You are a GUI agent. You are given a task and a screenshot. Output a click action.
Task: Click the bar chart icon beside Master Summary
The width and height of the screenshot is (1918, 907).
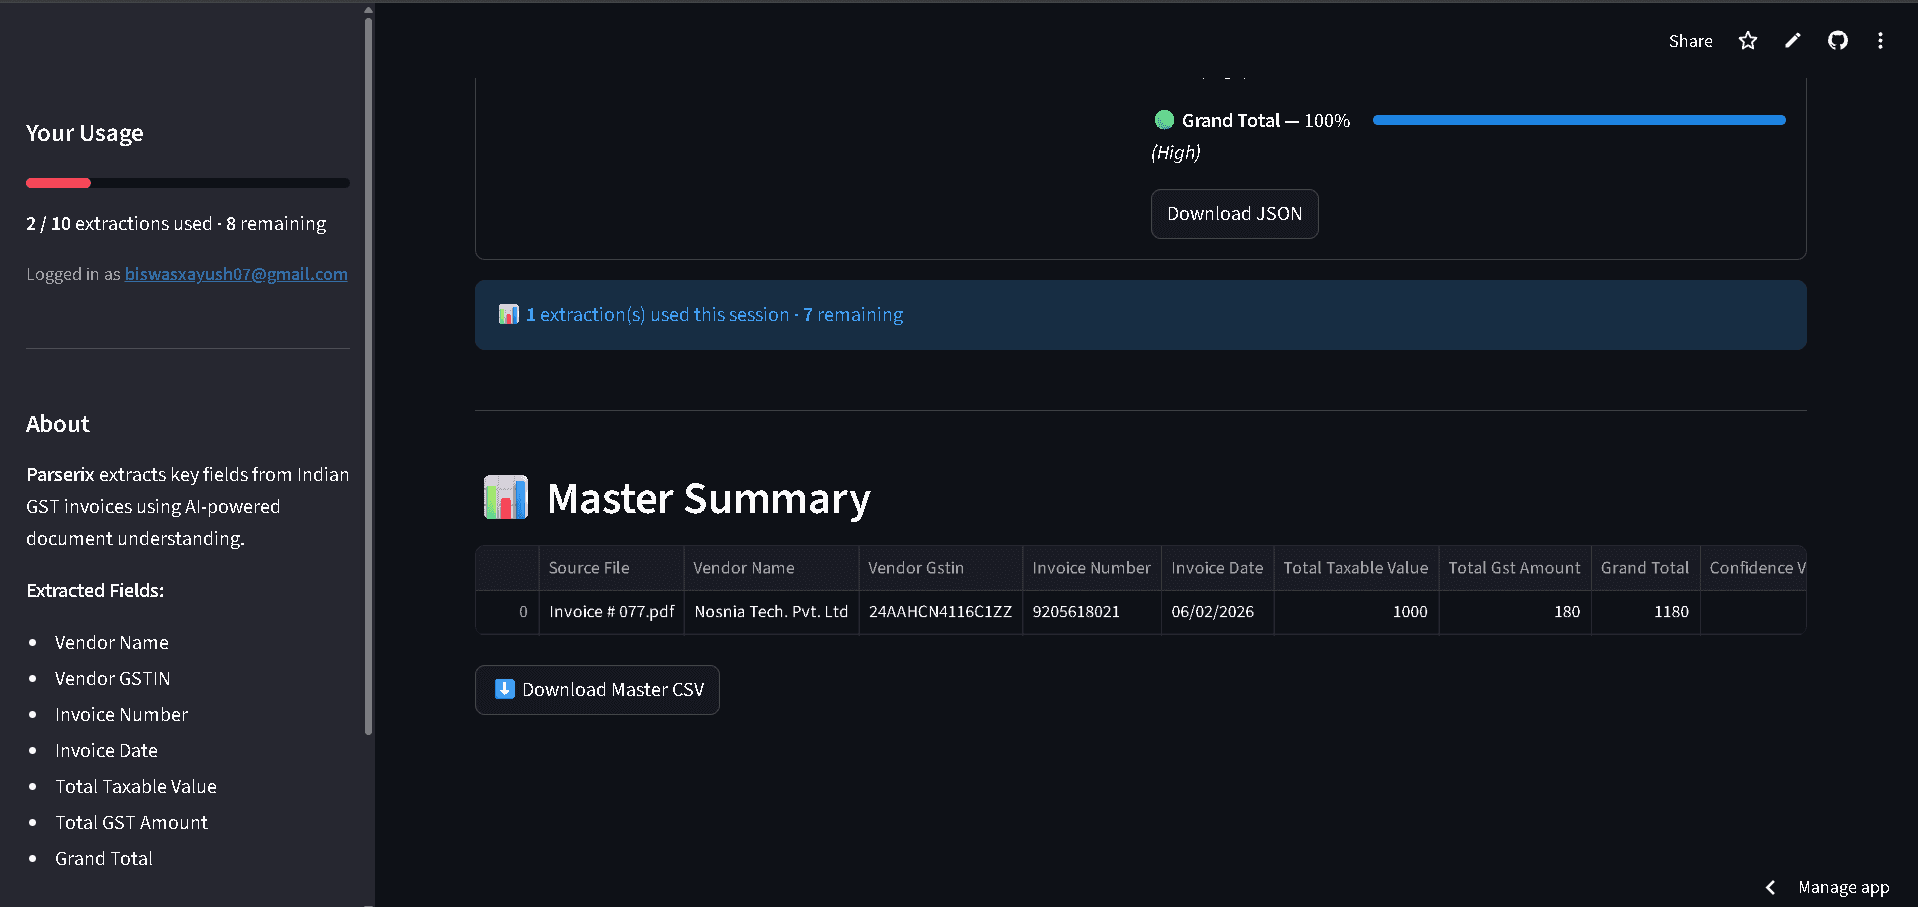pyautogui.click(x=505, y=497)
